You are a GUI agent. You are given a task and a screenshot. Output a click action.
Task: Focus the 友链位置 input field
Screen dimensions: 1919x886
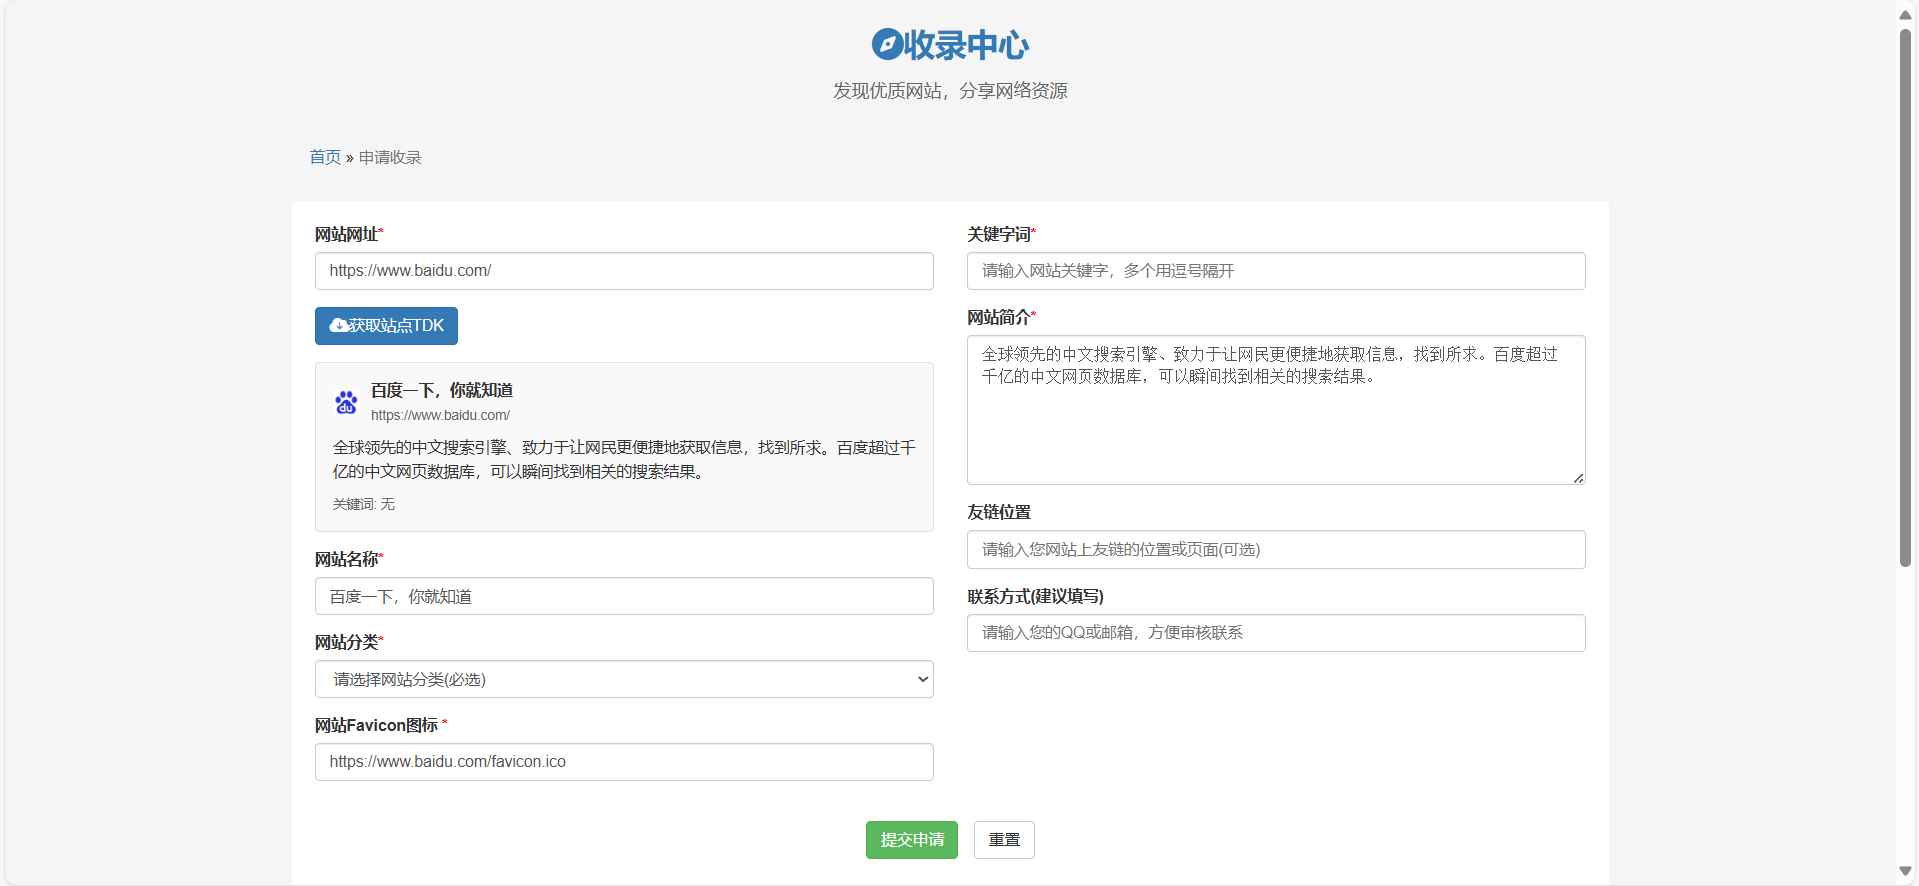(1275, 549)
